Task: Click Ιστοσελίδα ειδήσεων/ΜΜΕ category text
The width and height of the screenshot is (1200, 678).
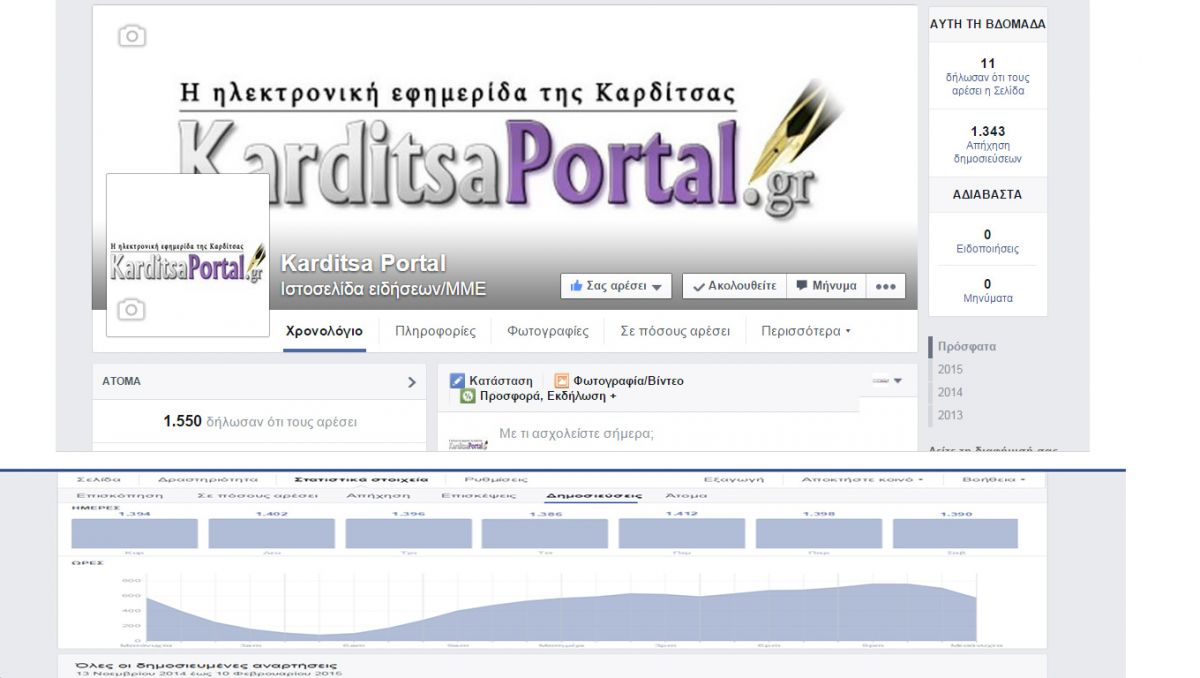Action: tap(383, 289)
